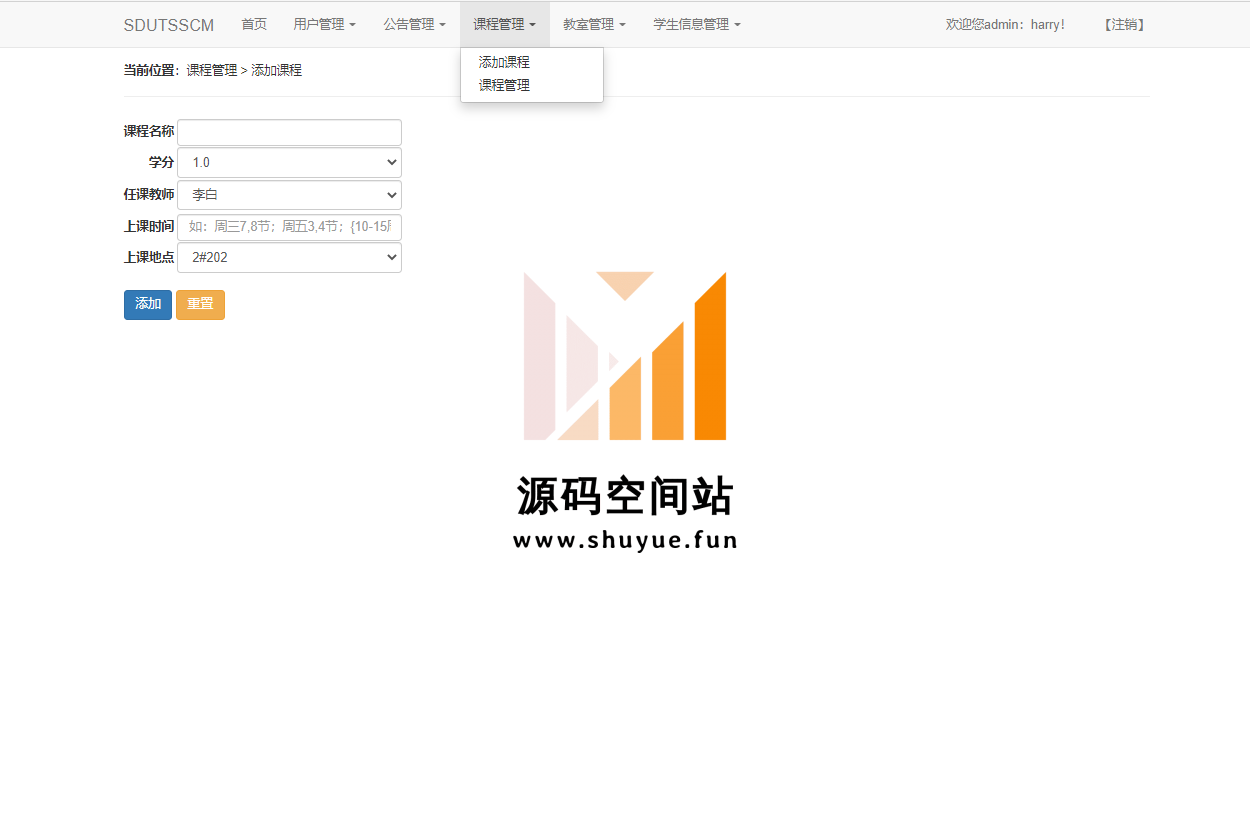This screenshot has height=827, width=1250.
Task: Open the 上课地点 classroom dropdown
Action: click(x=289, y=257)
